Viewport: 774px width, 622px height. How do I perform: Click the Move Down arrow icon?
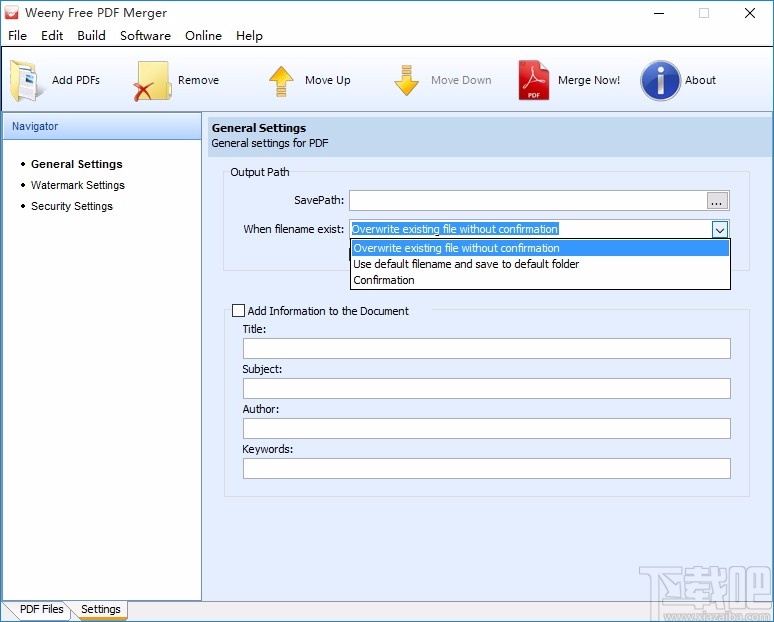pos(406,81)
